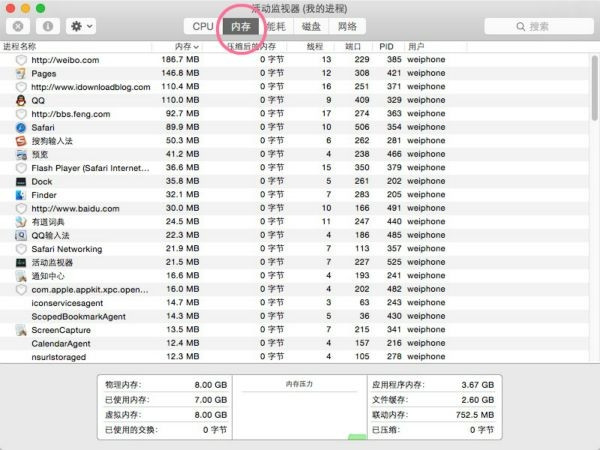Click the 146.8 MB memory value
The height and width of the screenshot is (450, 600).
click(x=180, y=73)
